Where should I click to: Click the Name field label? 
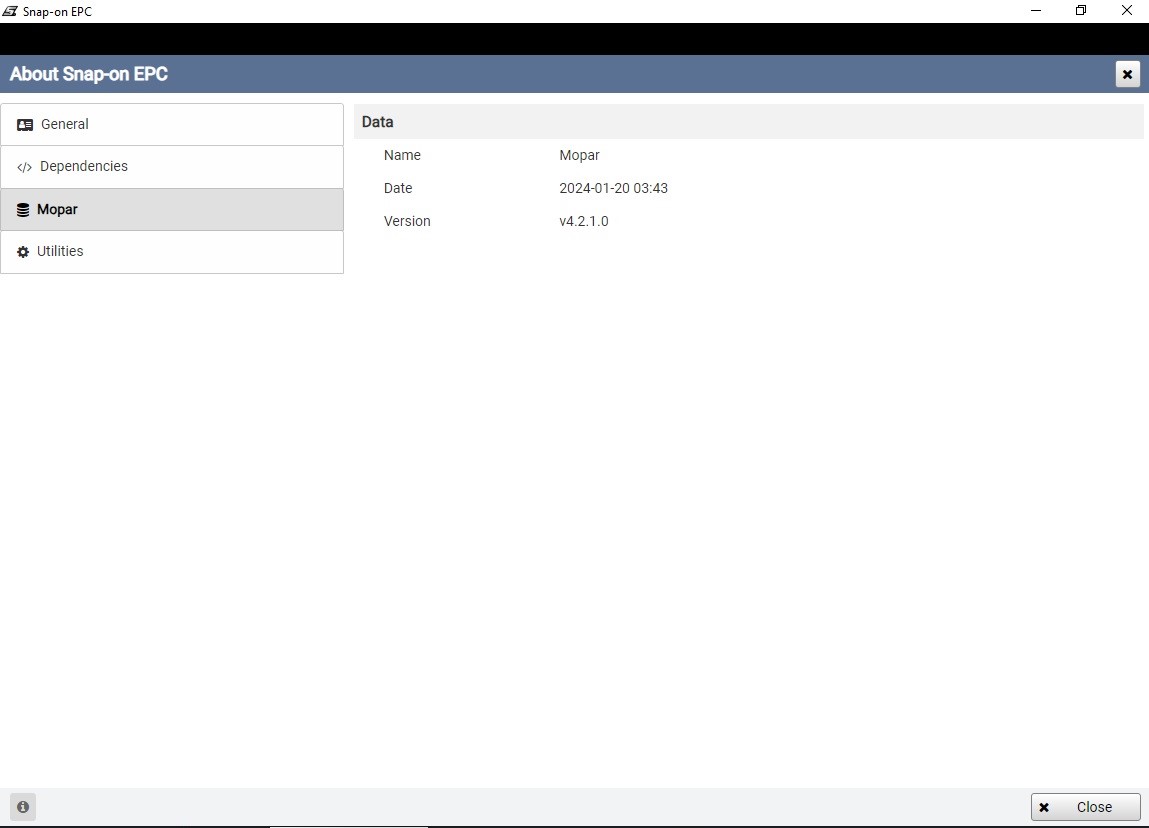[x=402, y=155]
